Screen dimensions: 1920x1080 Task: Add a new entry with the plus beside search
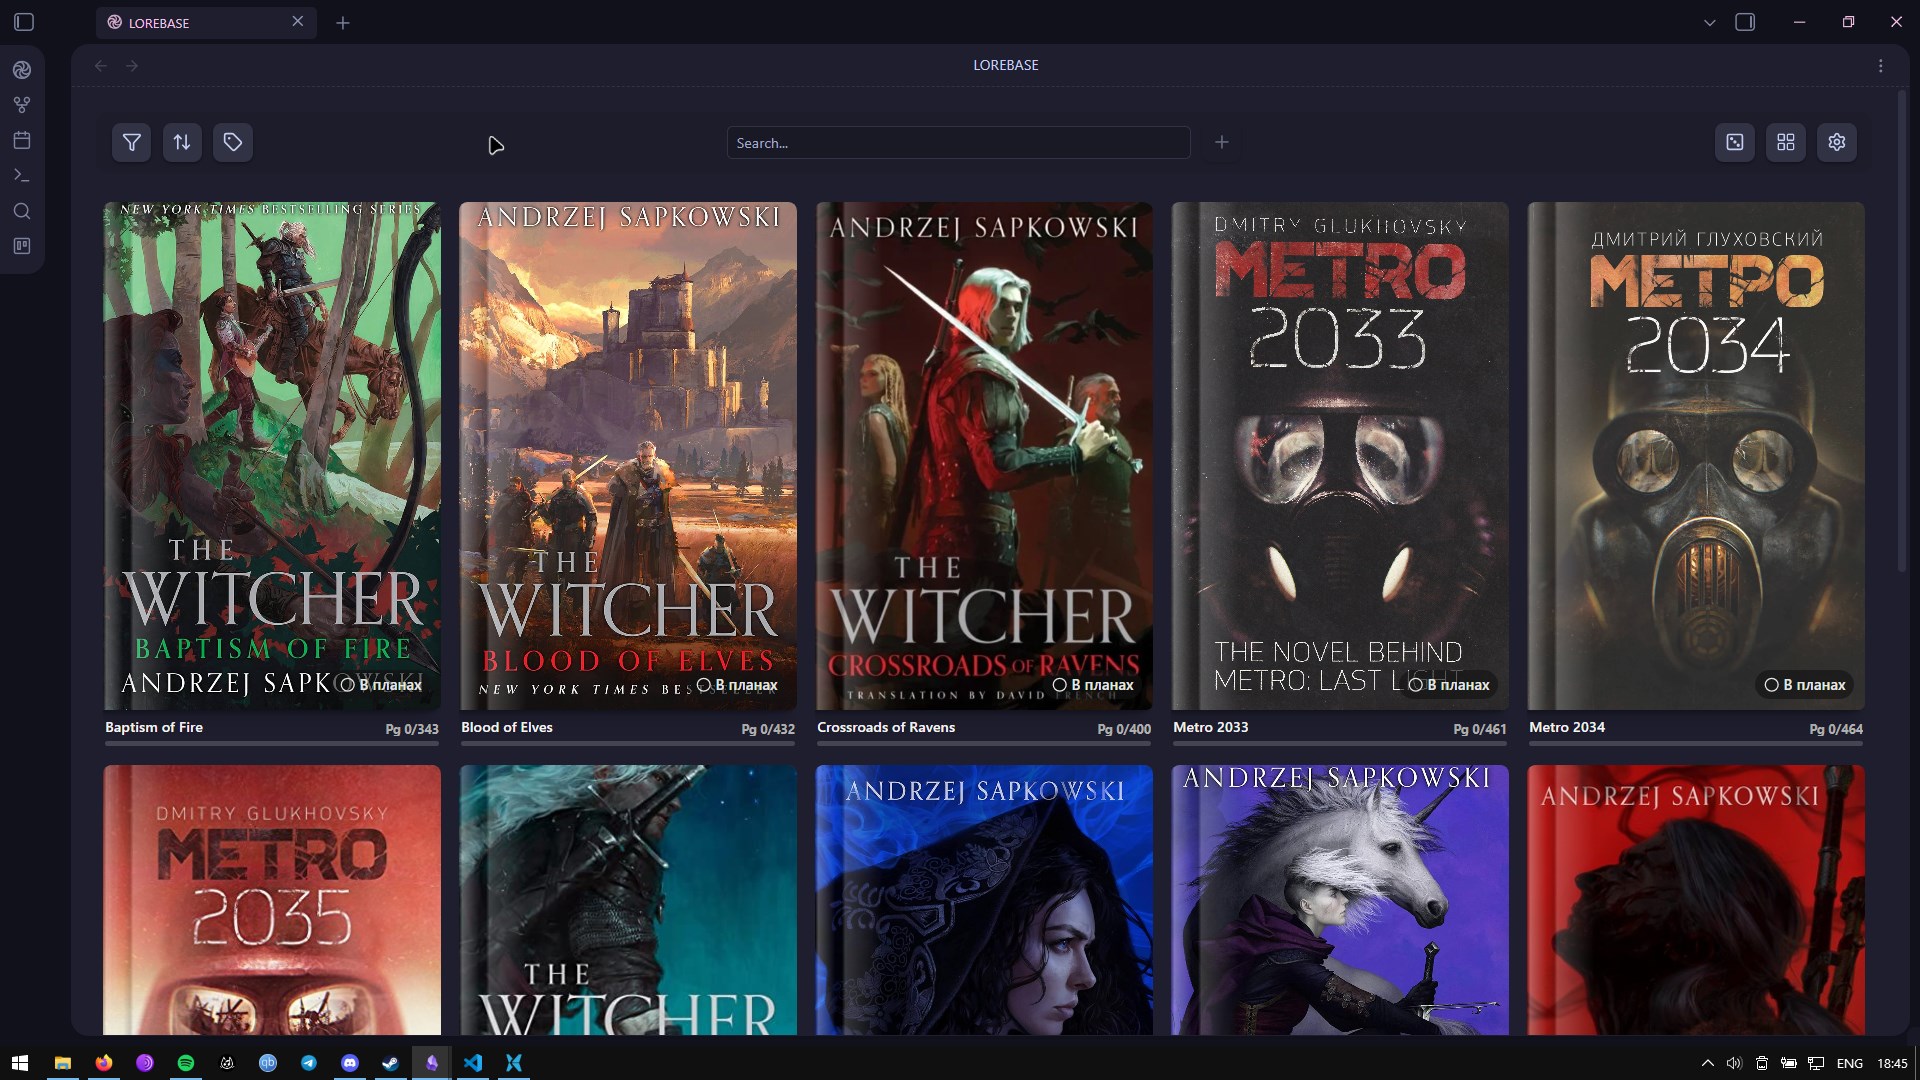pos(1222,142)
